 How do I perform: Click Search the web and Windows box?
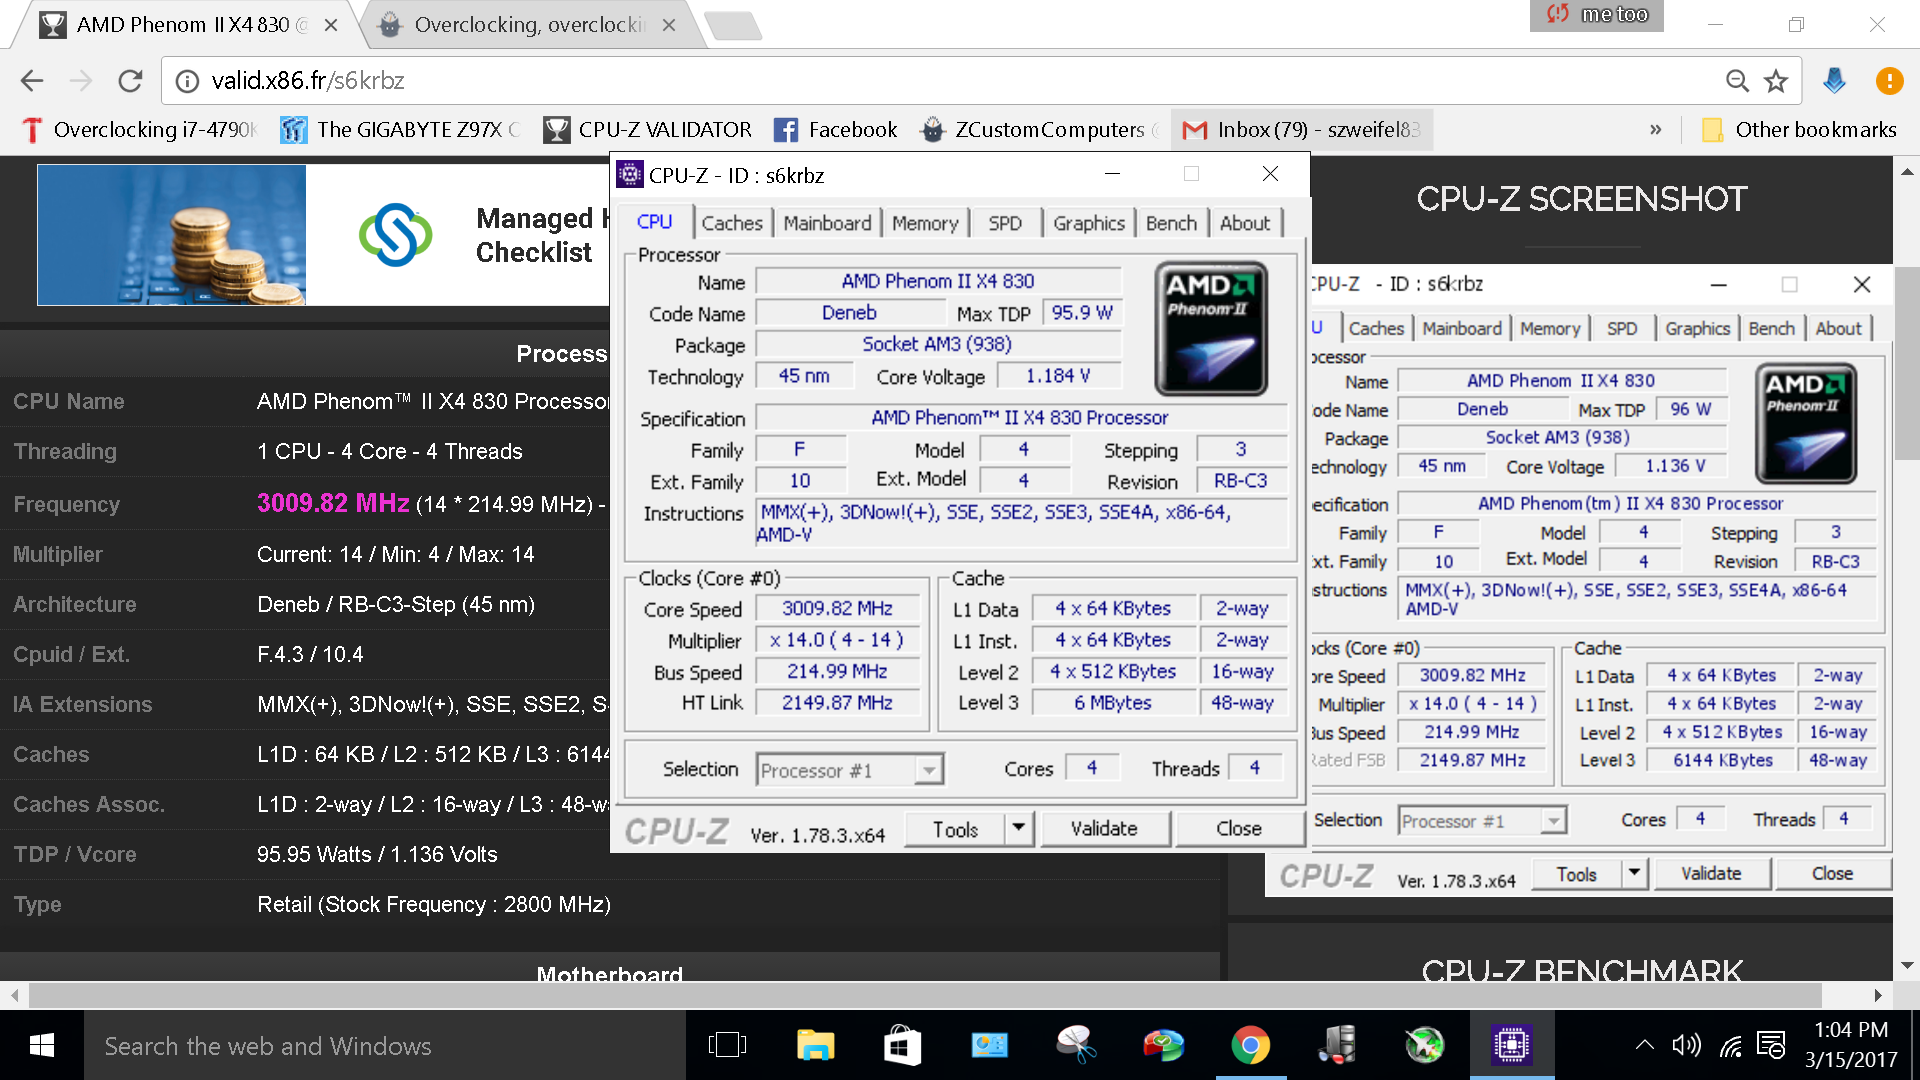click(385, 1046)
